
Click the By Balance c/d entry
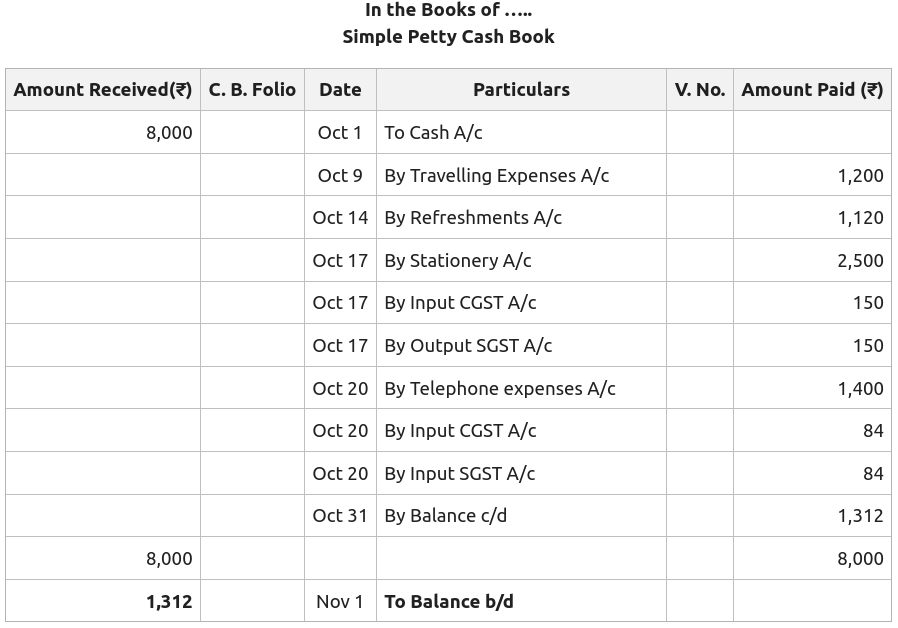click(445, 516)
